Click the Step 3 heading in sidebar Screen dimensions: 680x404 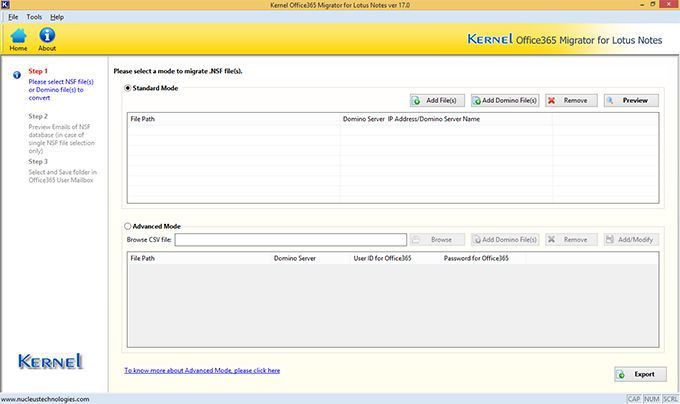(38, 161)
